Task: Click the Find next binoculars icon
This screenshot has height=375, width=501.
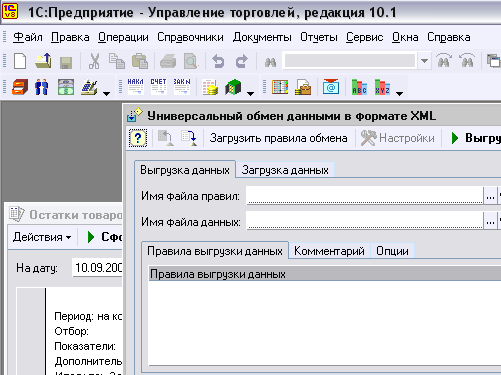Action: [x=467, y=61]
